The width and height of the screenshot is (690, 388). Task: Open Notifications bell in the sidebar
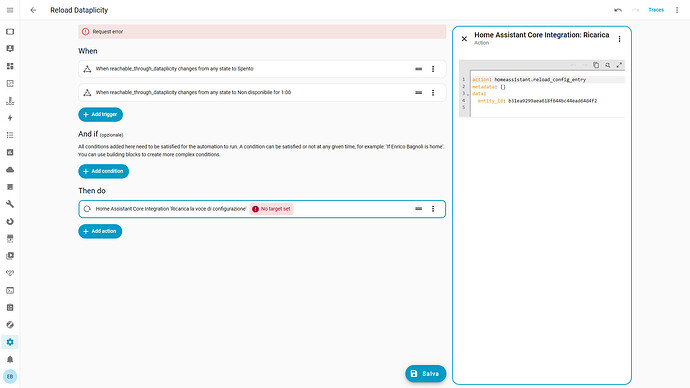coord(10,359)
